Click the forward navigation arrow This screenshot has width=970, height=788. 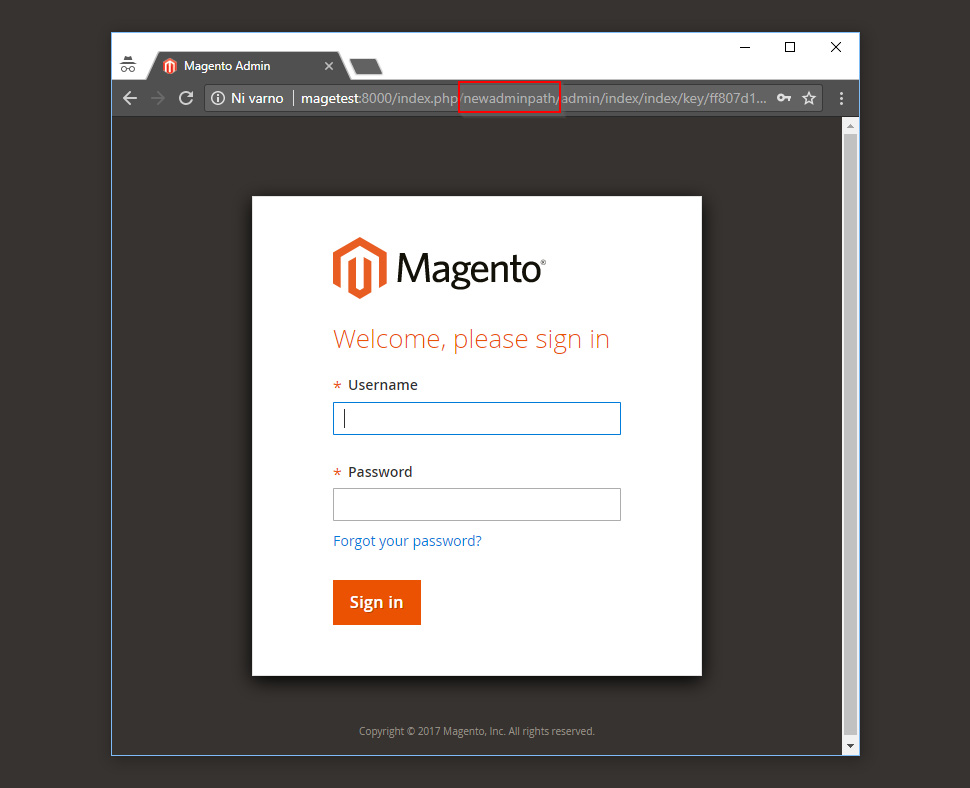click(158, 98)
